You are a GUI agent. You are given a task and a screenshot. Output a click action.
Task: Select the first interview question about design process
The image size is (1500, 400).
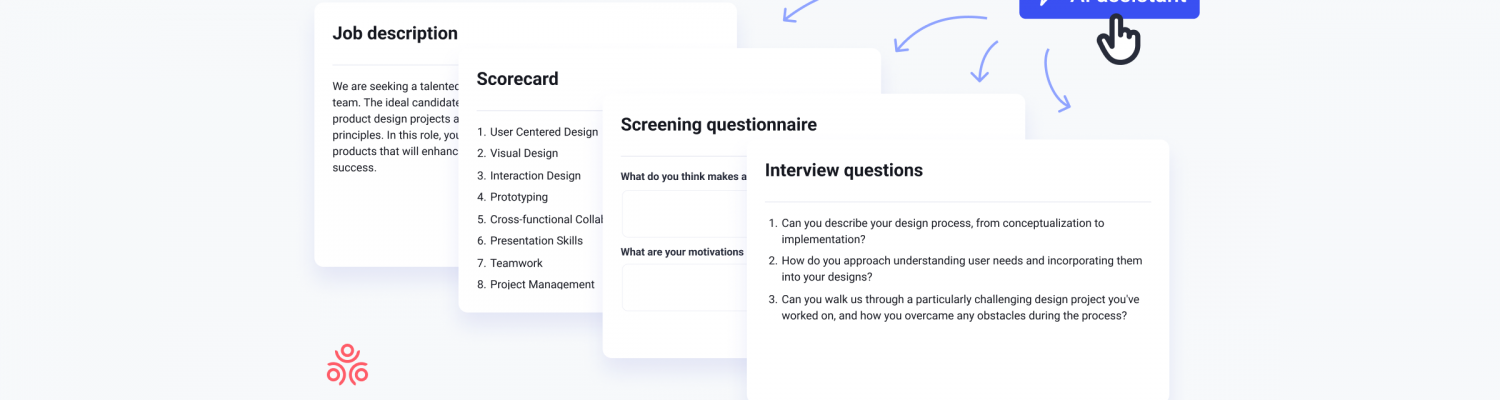click(942, 231)
